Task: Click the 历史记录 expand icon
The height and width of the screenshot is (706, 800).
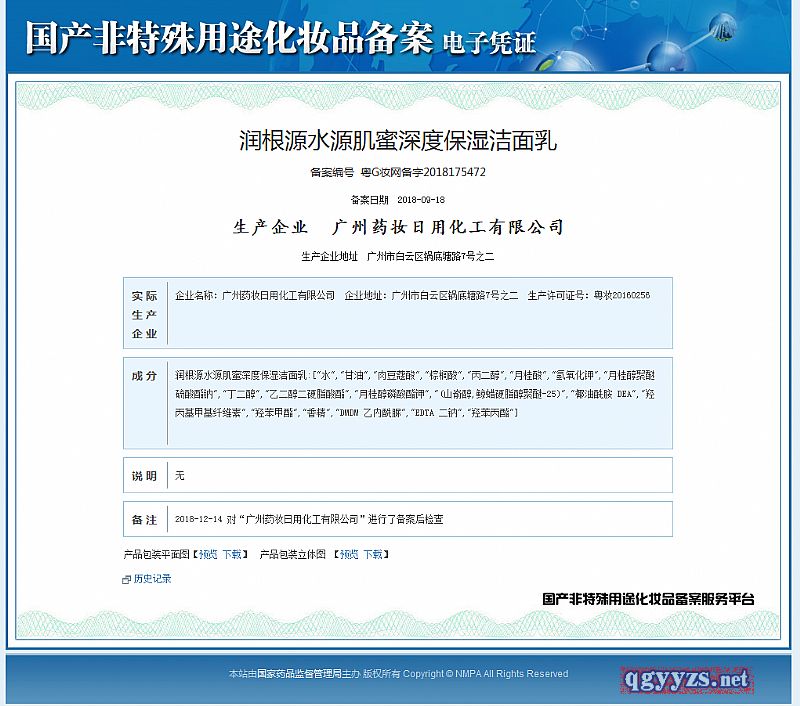Action: click(126, 579)
